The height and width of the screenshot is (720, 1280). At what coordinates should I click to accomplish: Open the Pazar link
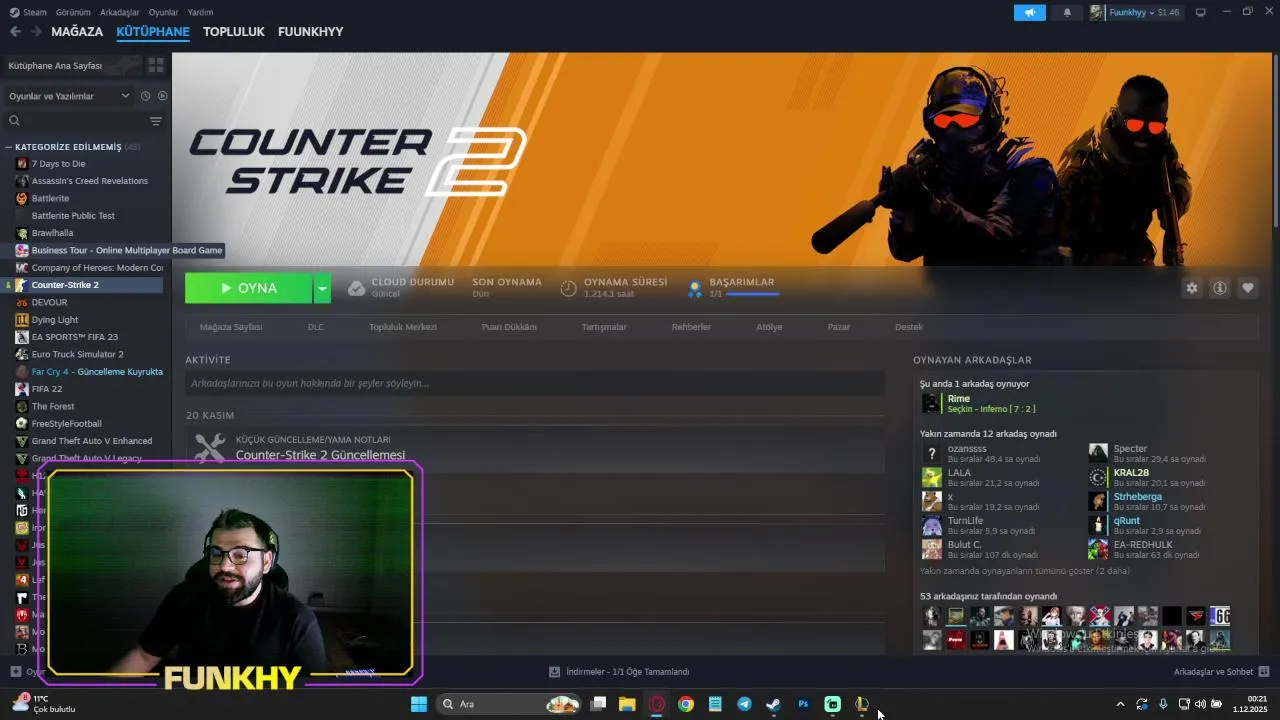(x=839, y=327)
